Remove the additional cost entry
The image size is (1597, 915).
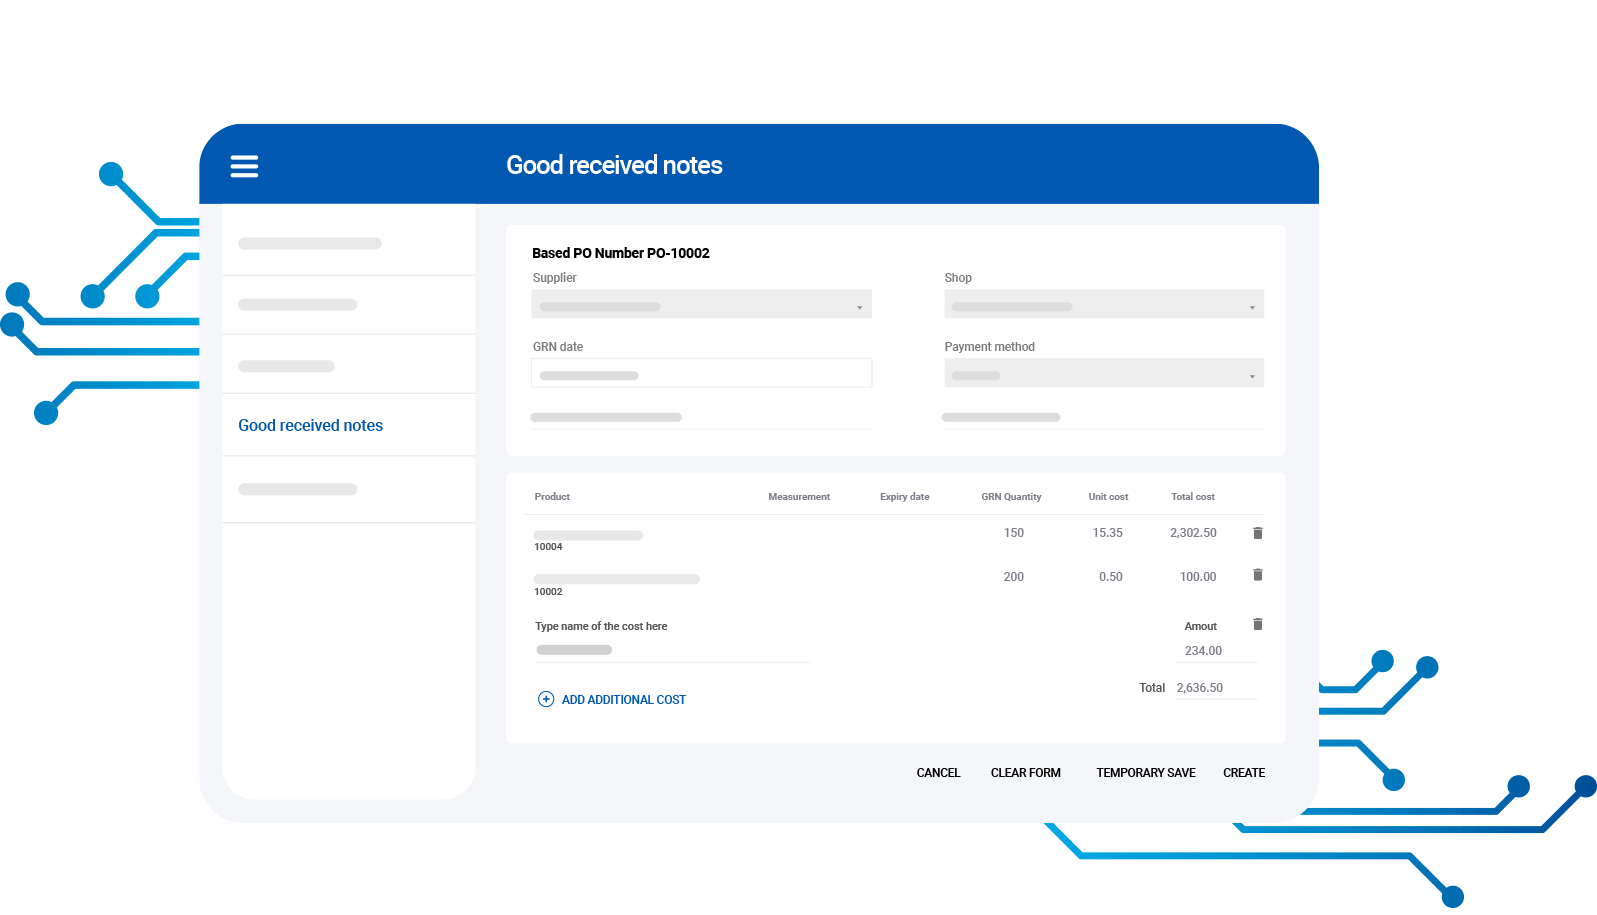tap(1257, 625)
